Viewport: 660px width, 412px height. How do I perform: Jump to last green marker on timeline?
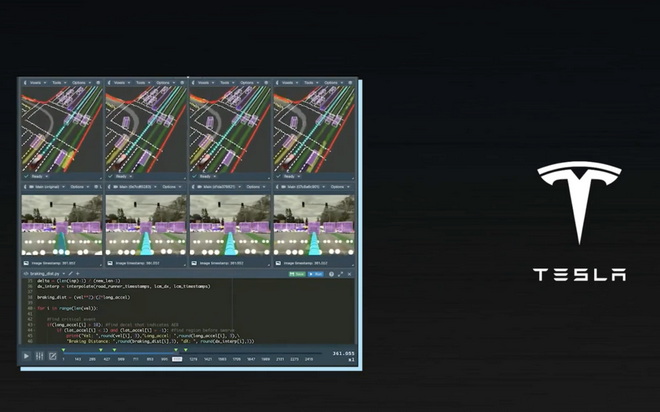[186, 350]
